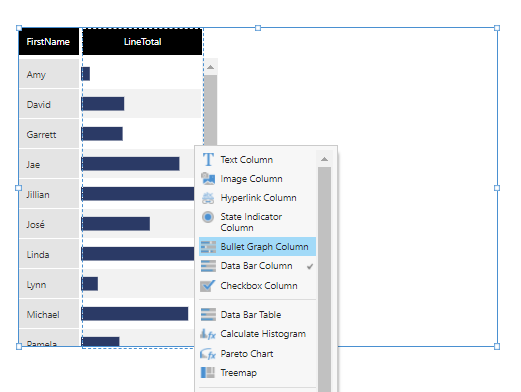Select the LineTotal column header
The image size is (521, 392).
coord(142,42)
